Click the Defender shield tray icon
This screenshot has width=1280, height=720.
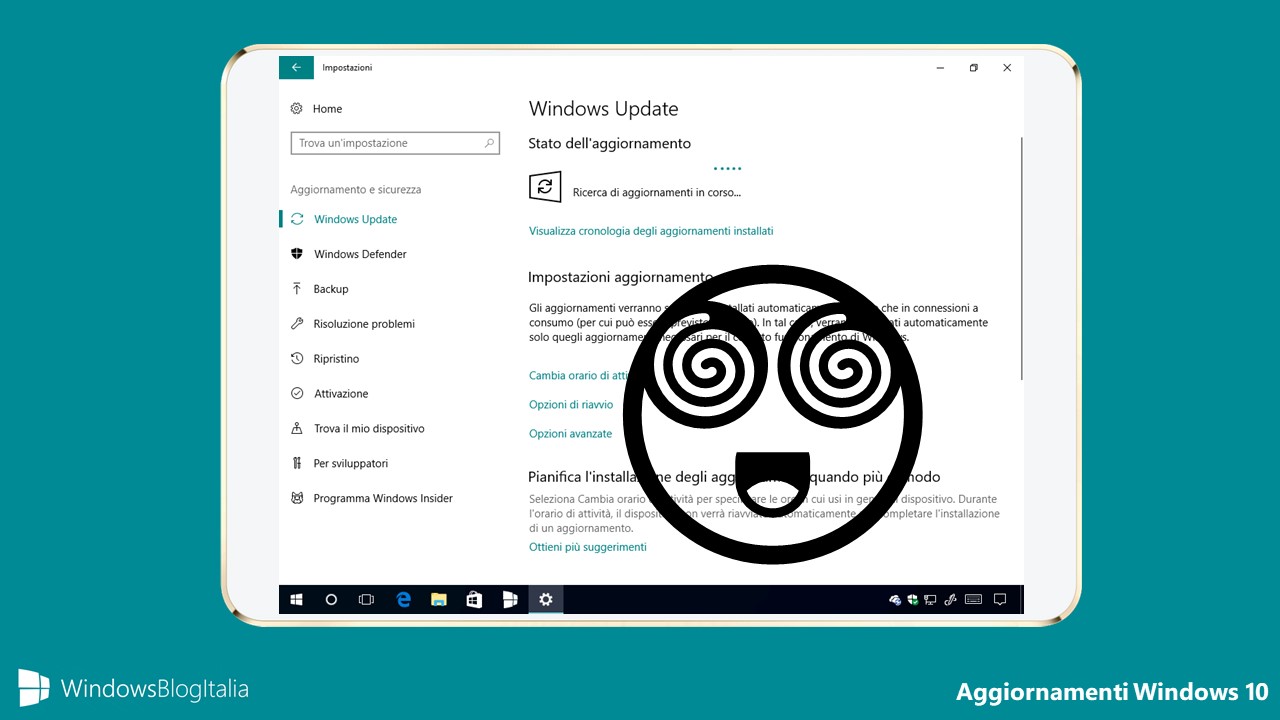tap(912, 600)
